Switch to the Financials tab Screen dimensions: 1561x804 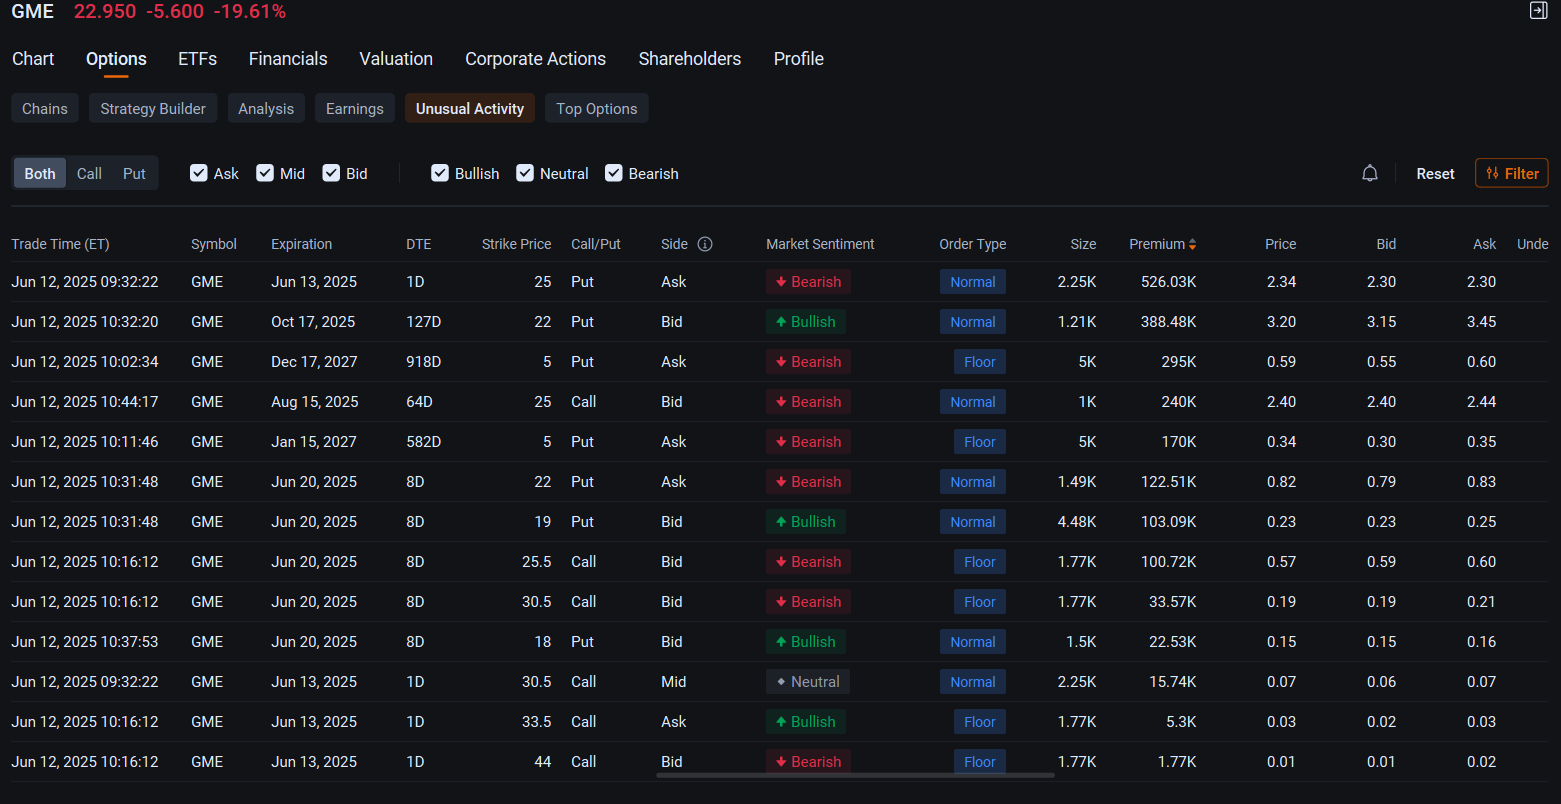[288, 59]
